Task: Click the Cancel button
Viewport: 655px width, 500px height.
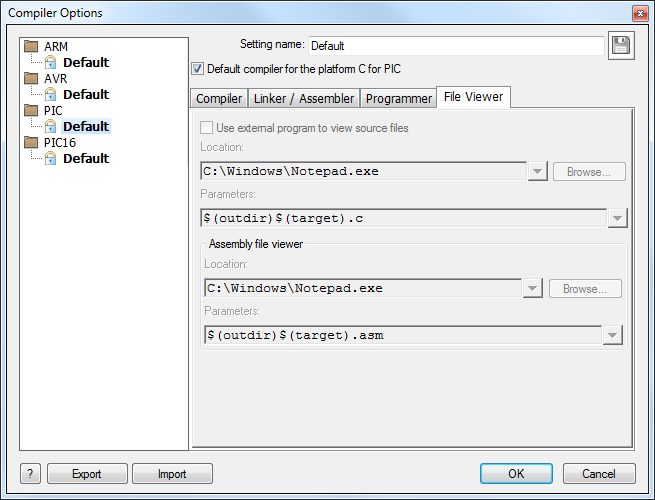Action: 599,474
